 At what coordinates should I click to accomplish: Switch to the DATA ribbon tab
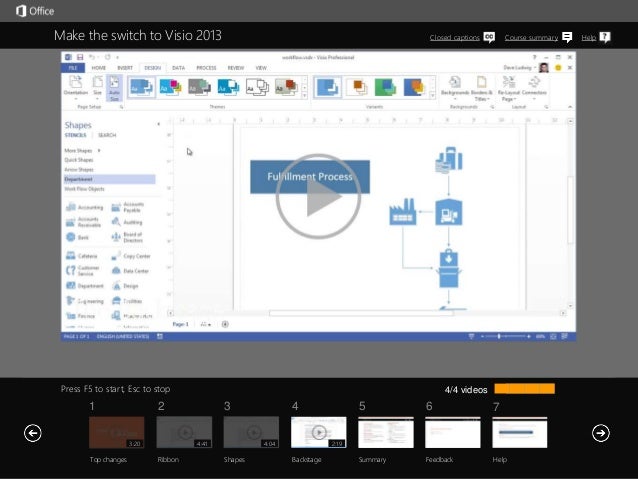click(x=178, y=68)
